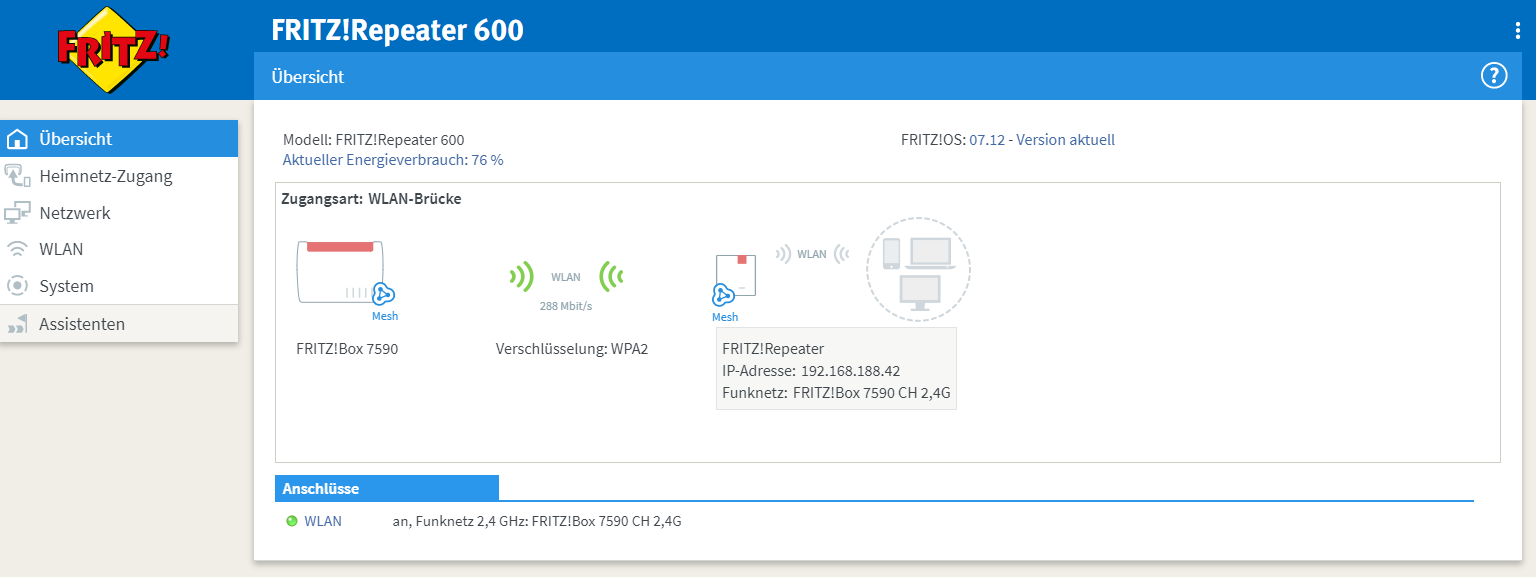Click the 07.12 - Version aktuell link
This screenshot has height=577, width=1536.
pyautogui.click(x=1042, y=140)
